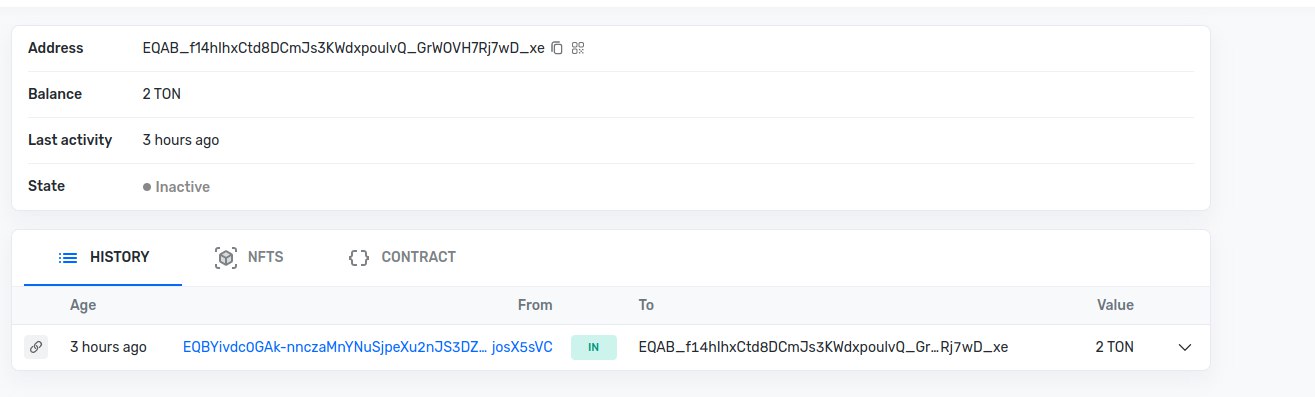Select the HISTORY tab

pyautogui.click(x=103, y=257)
